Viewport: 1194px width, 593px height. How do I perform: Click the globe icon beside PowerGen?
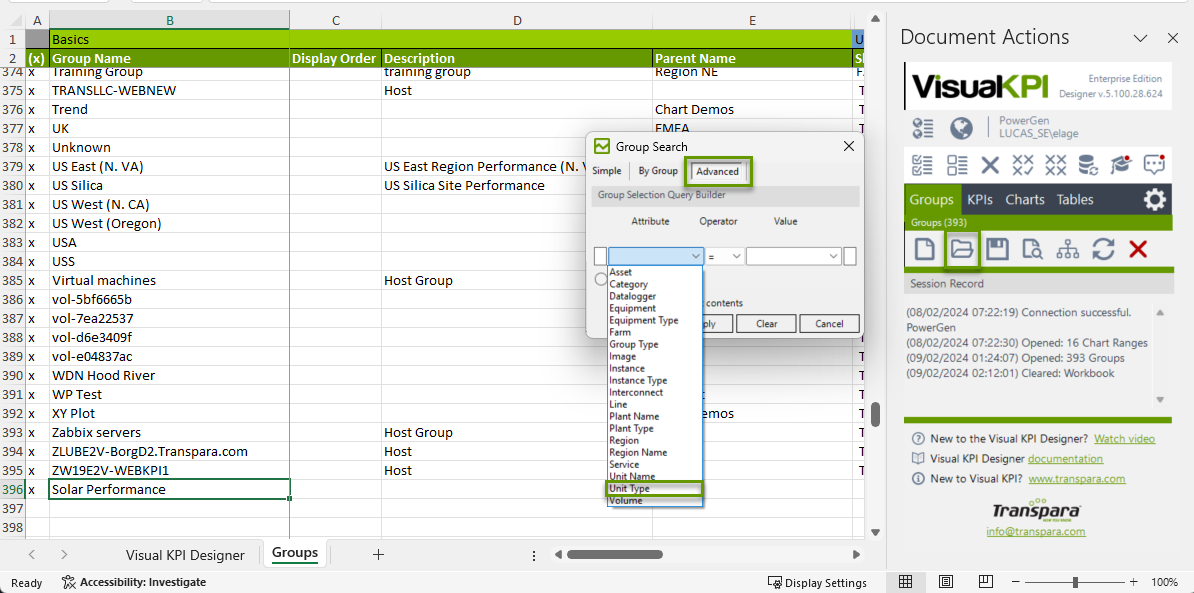(961, 128)
